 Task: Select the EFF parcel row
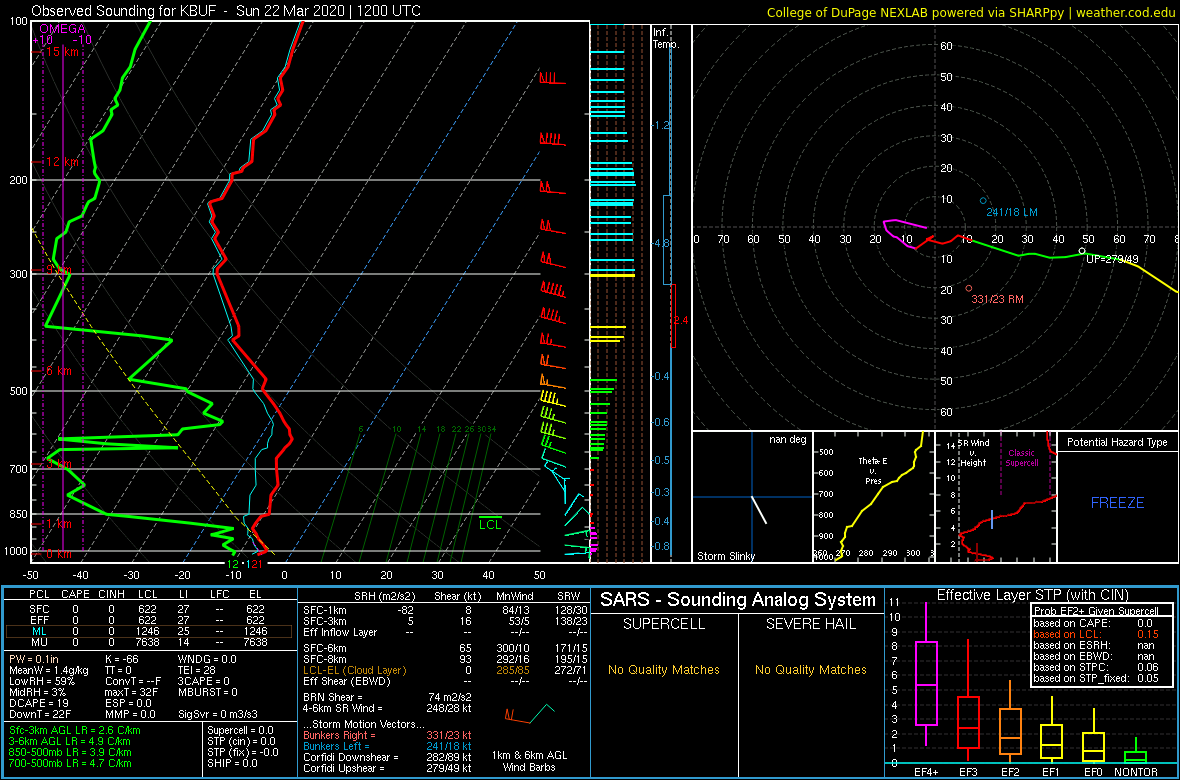149,620
